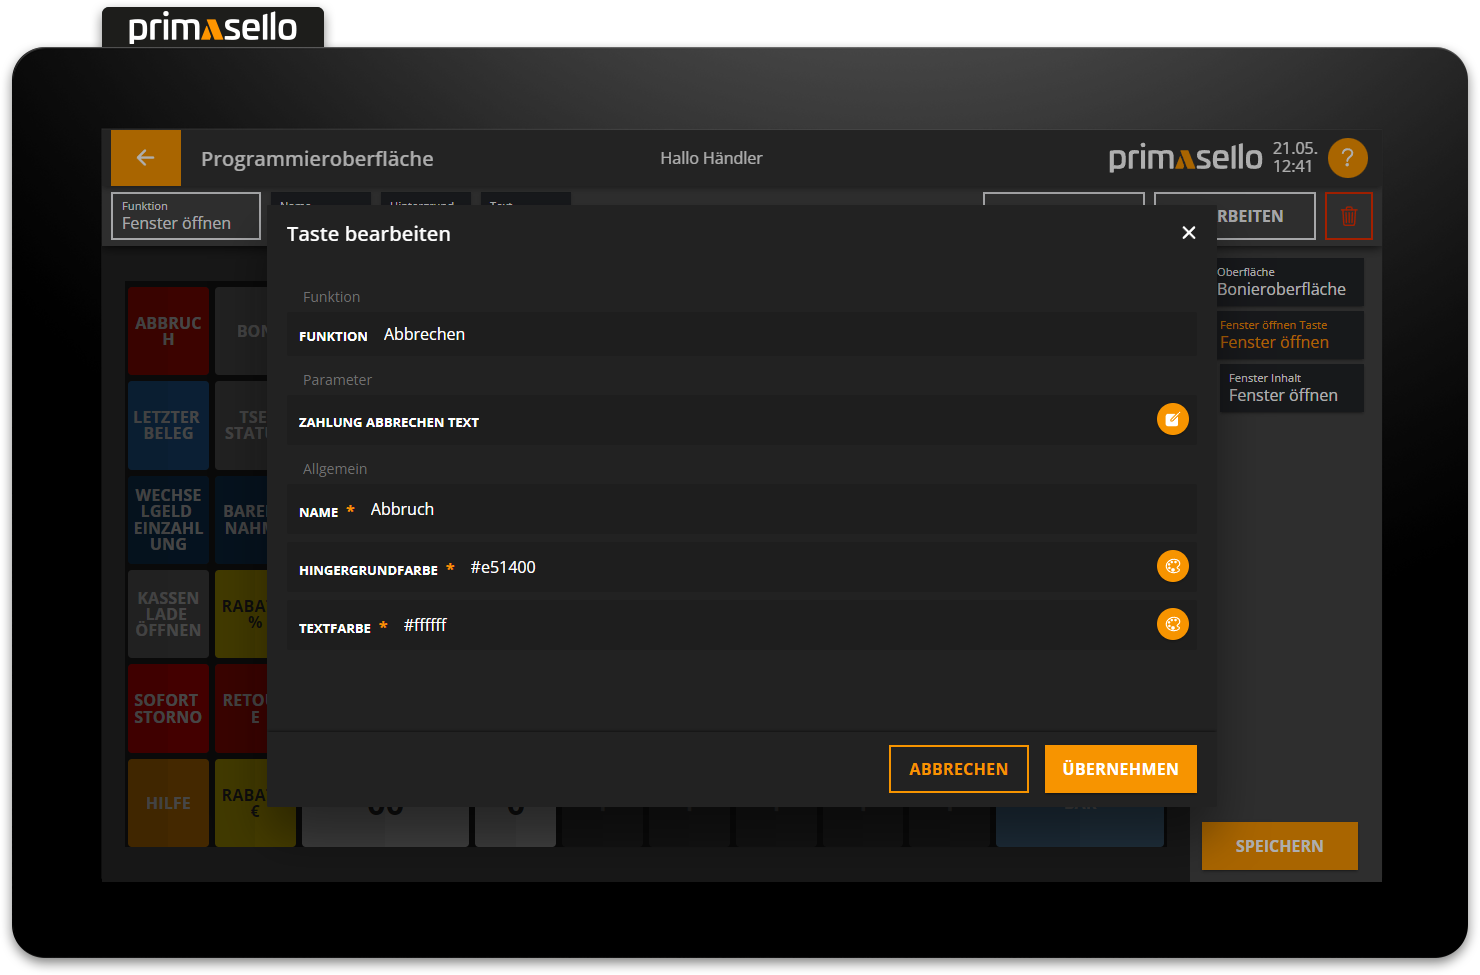Click the primasello logo in the header
Viewport: 1480px width, 975px height.
point(1184,157)
